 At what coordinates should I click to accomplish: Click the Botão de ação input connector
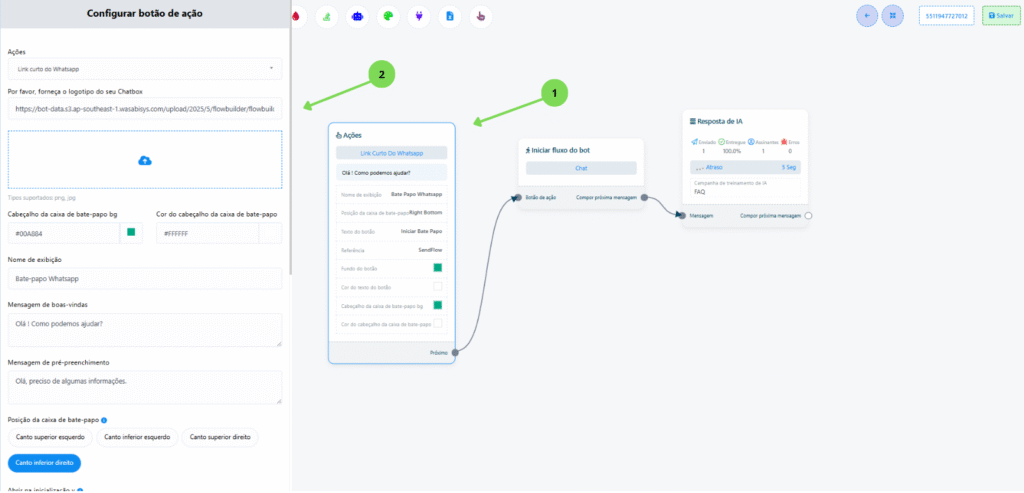pos(519,197)
